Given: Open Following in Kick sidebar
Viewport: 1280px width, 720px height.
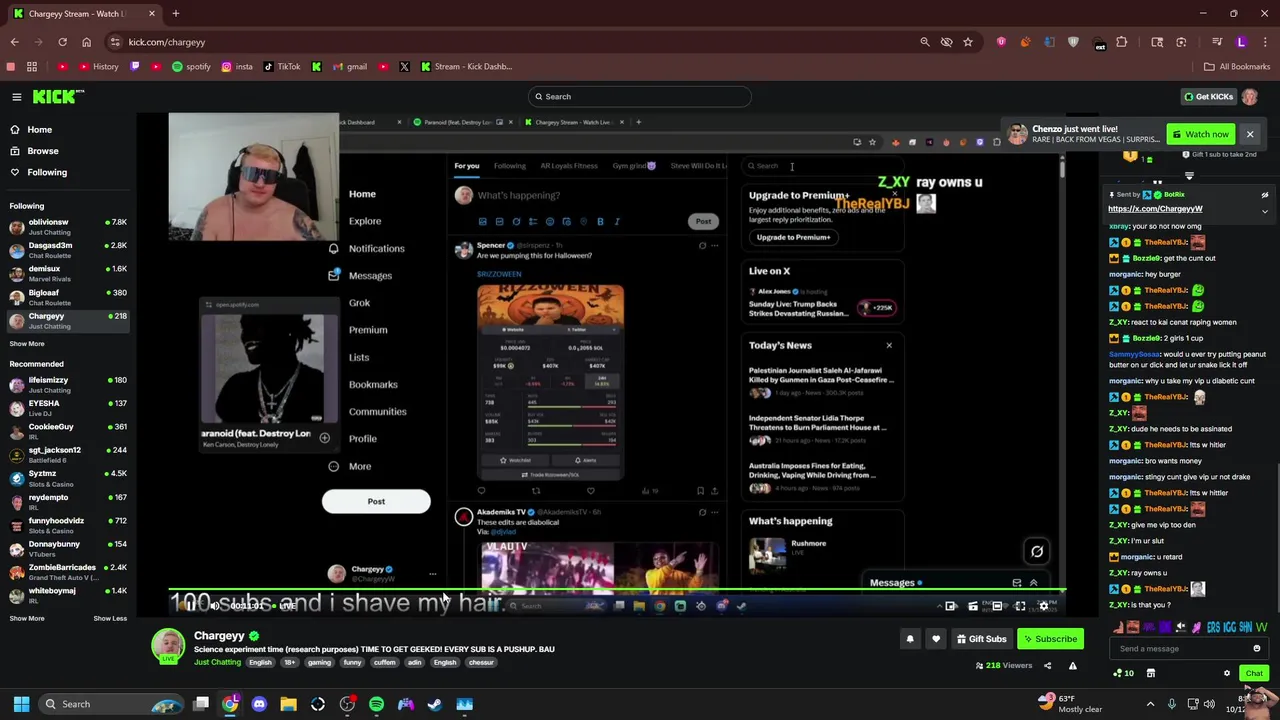Looking at the screenshot, I should point(47,172).
